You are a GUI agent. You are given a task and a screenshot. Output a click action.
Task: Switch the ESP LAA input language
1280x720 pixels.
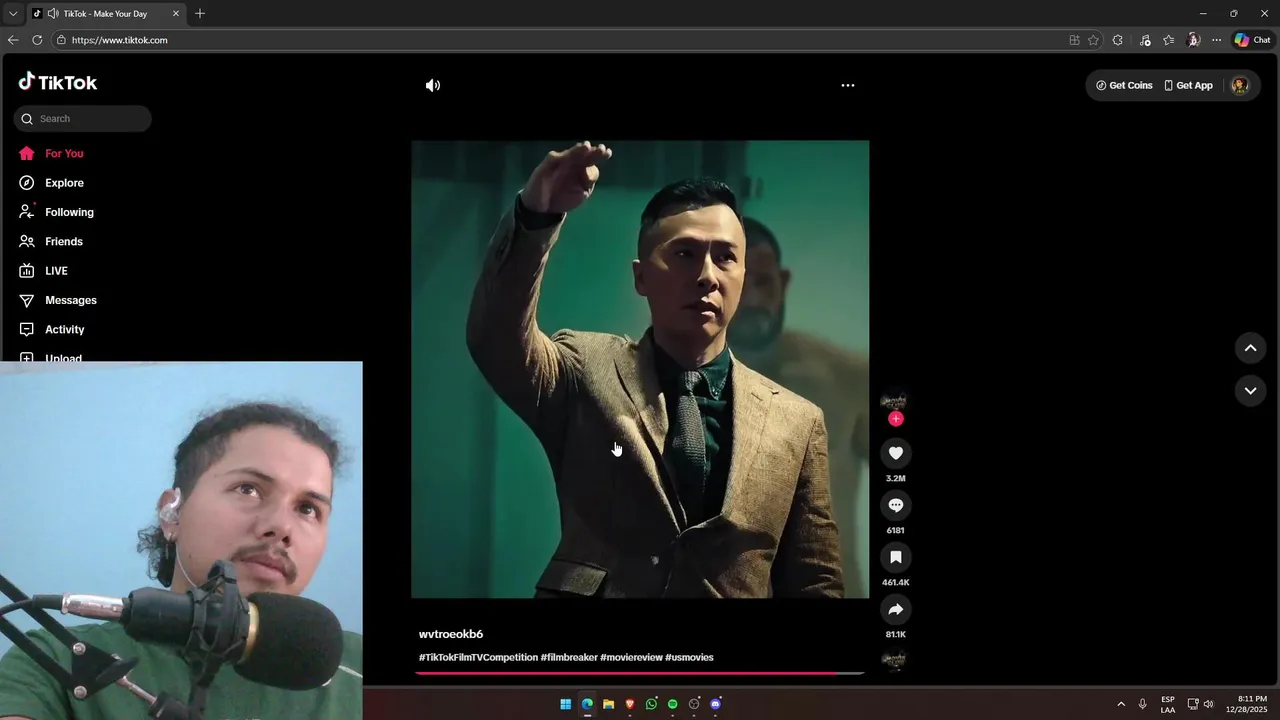coord(1168,704)
